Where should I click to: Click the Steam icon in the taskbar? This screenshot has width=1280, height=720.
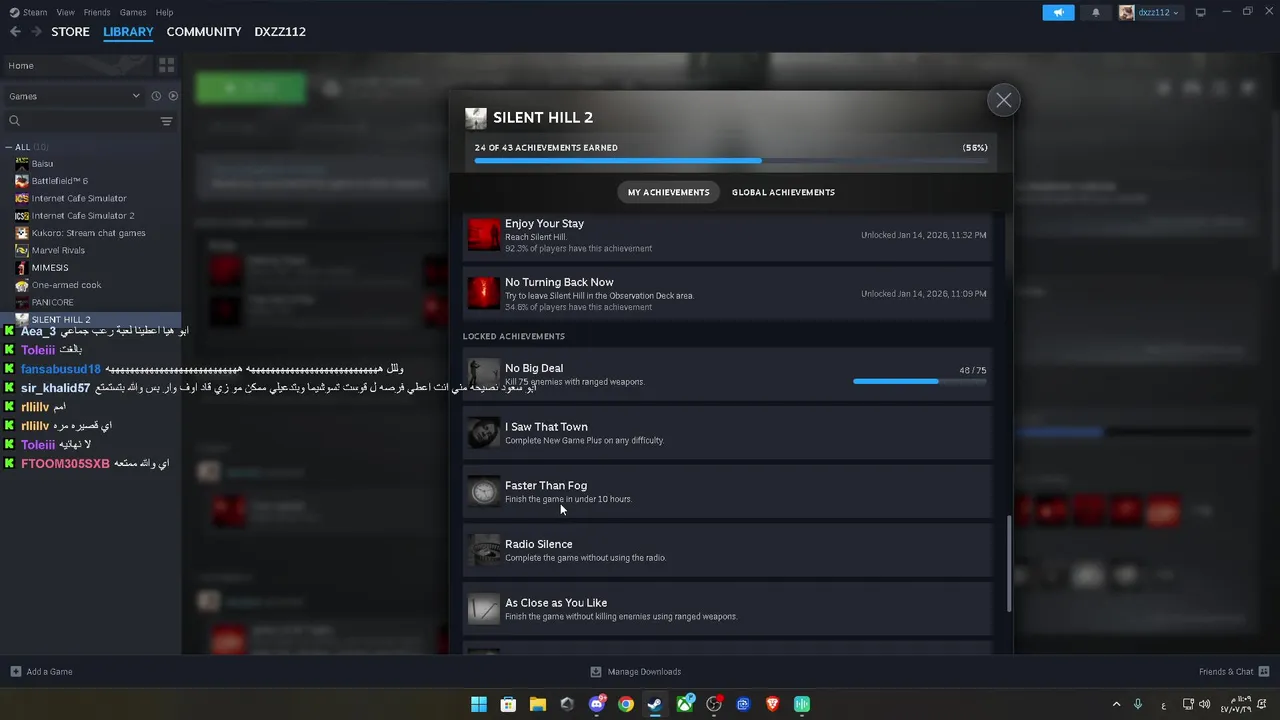point(655,704)
